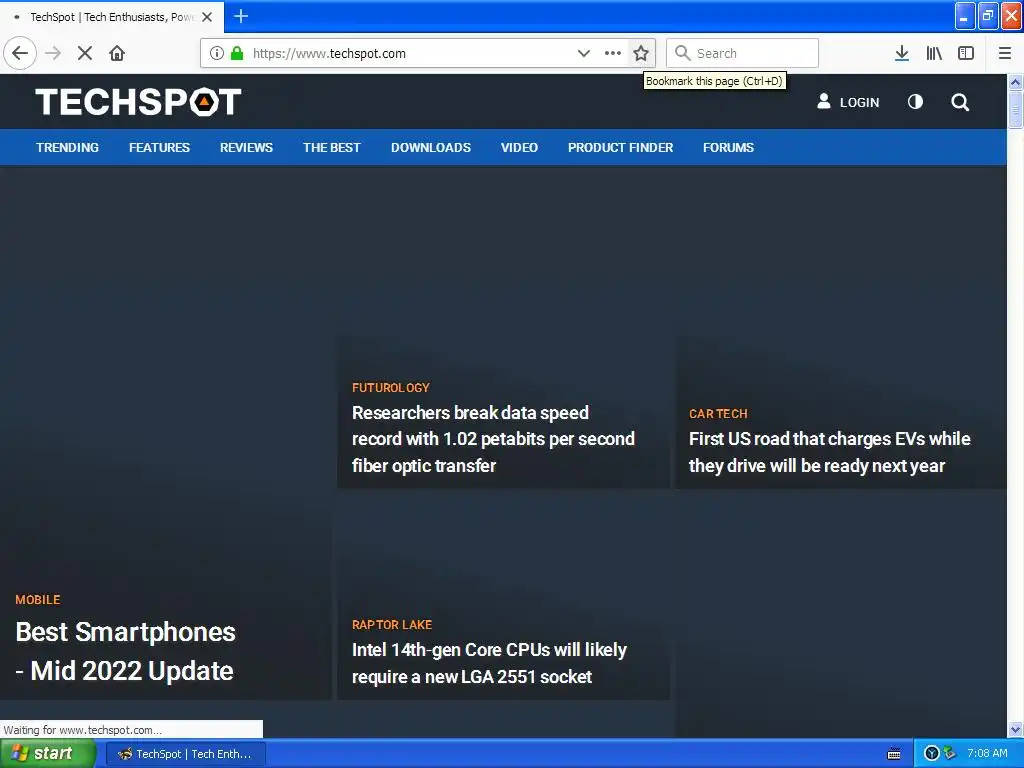Image resolution: width=1024 pixels, height=768 pixels.
Task: Visit the FORUMS section
Action: [x=728, y=148]
